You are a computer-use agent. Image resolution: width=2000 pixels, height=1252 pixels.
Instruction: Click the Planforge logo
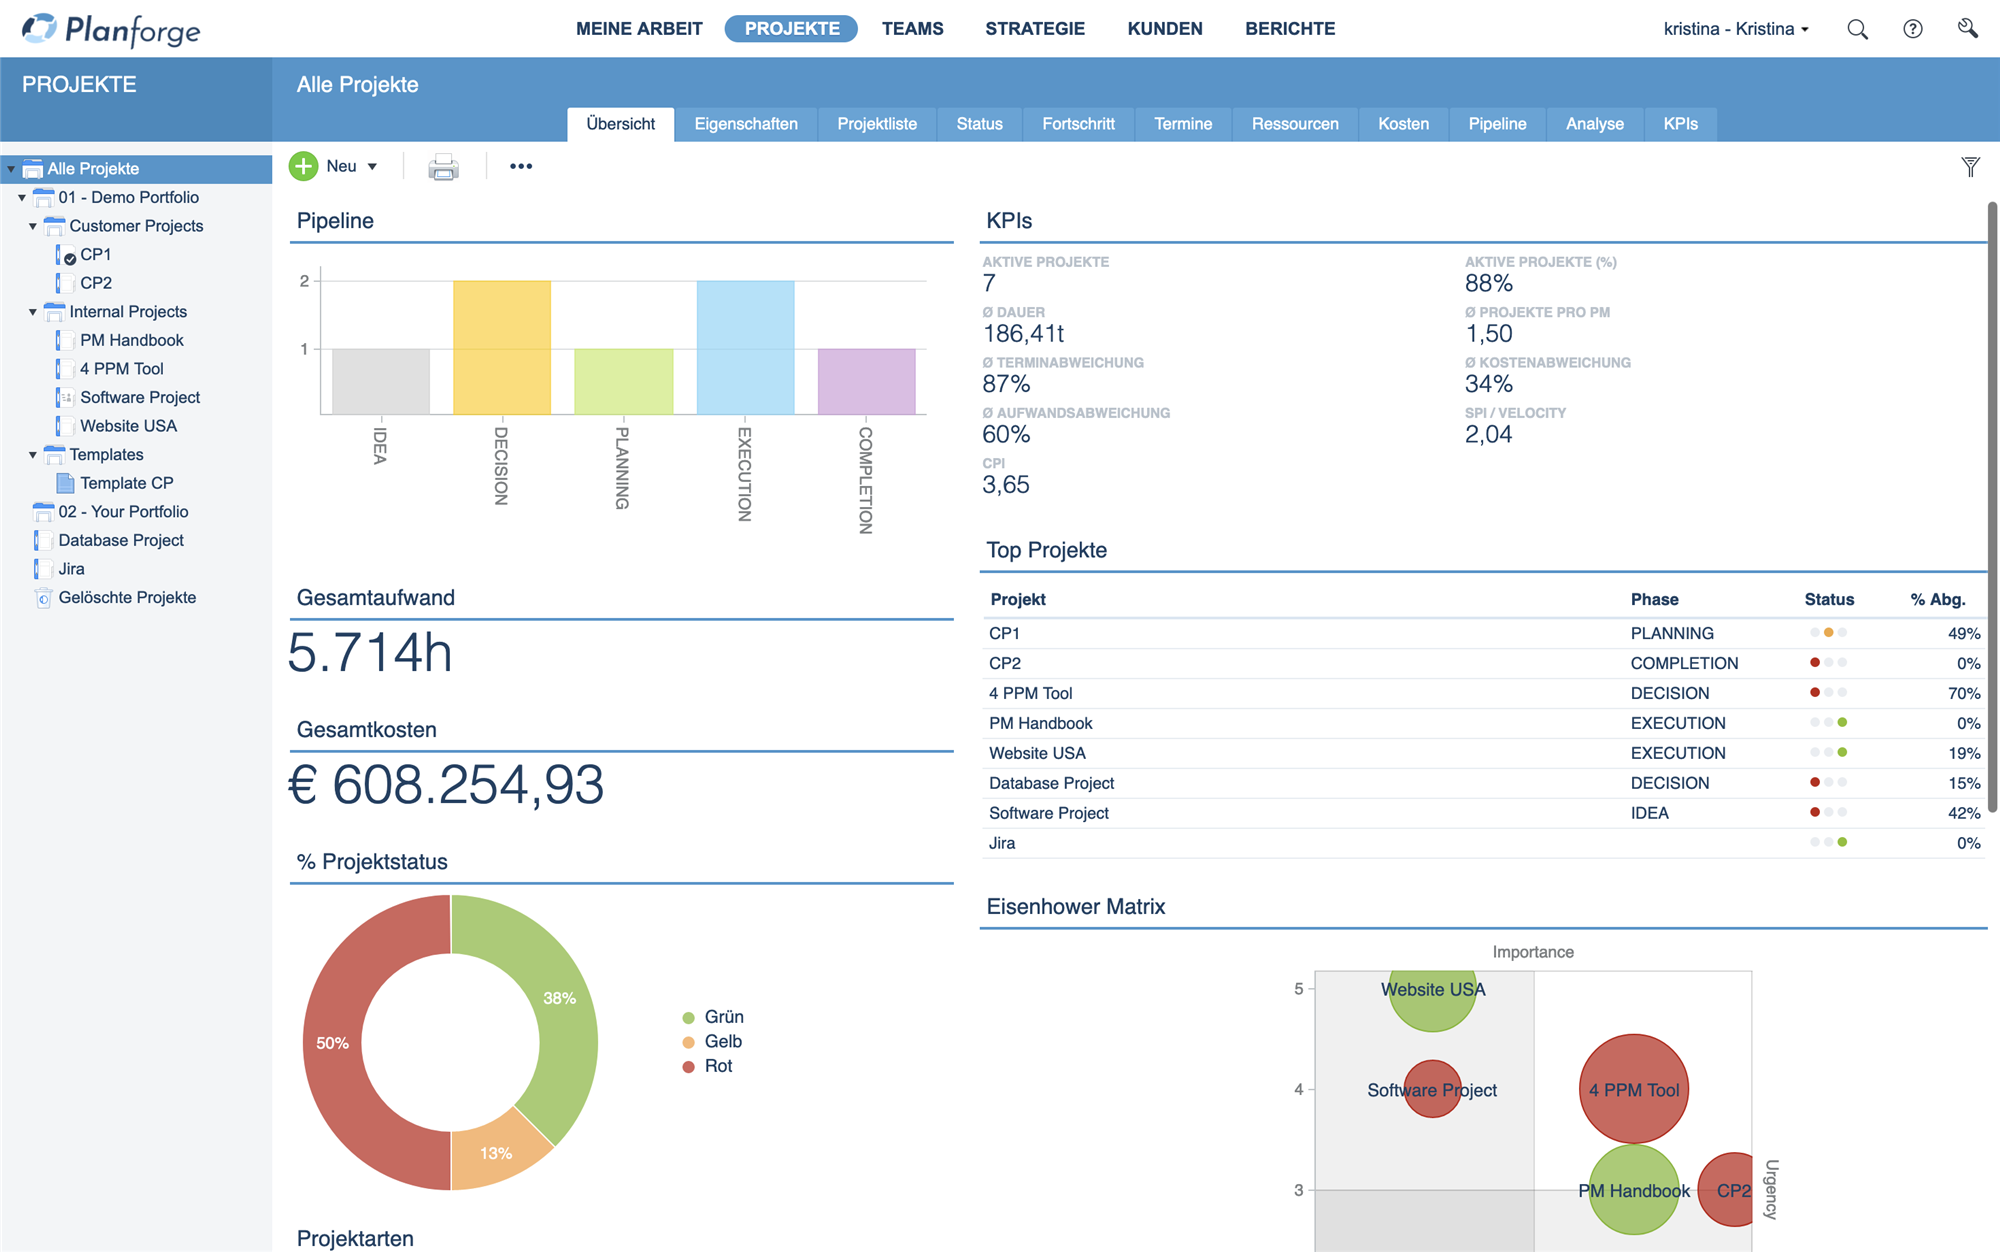(x=111, y=29)
